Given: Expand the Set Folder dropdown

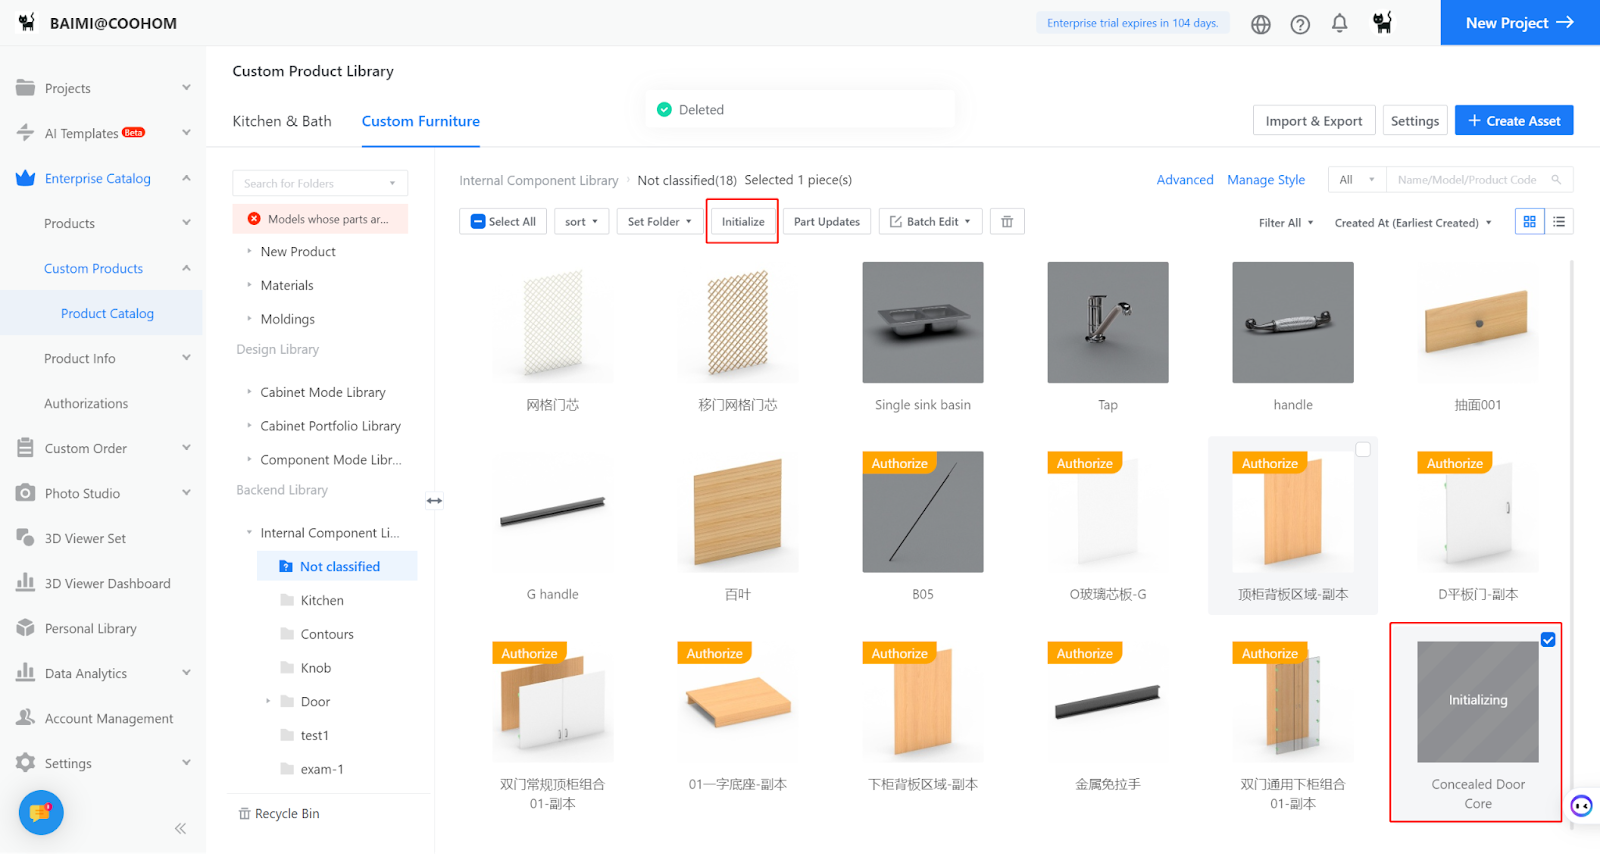Looking at the screenshot, I should coord(659,222).
